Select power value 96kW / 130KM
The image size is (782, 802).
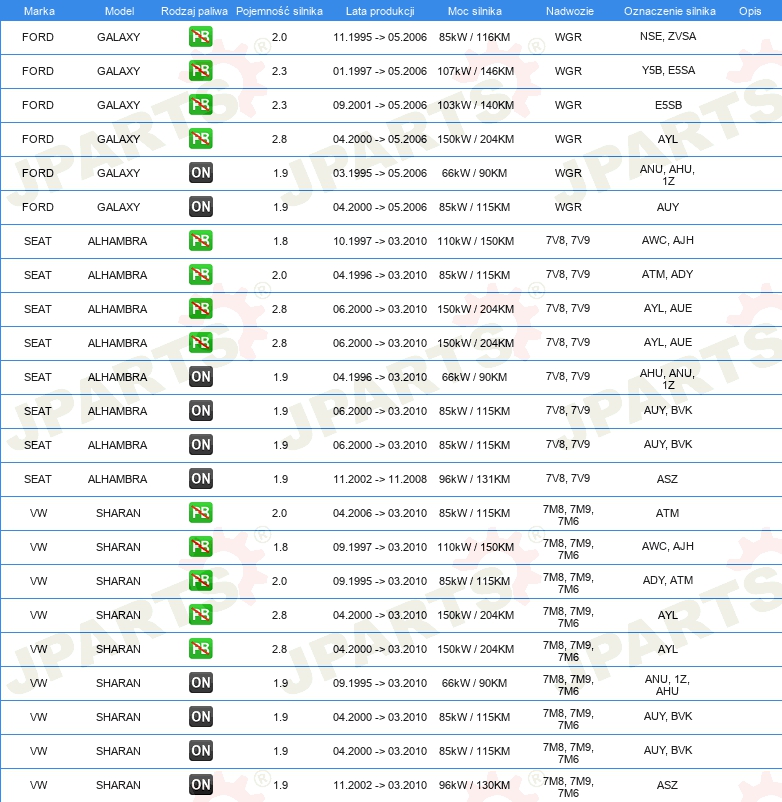475,785
